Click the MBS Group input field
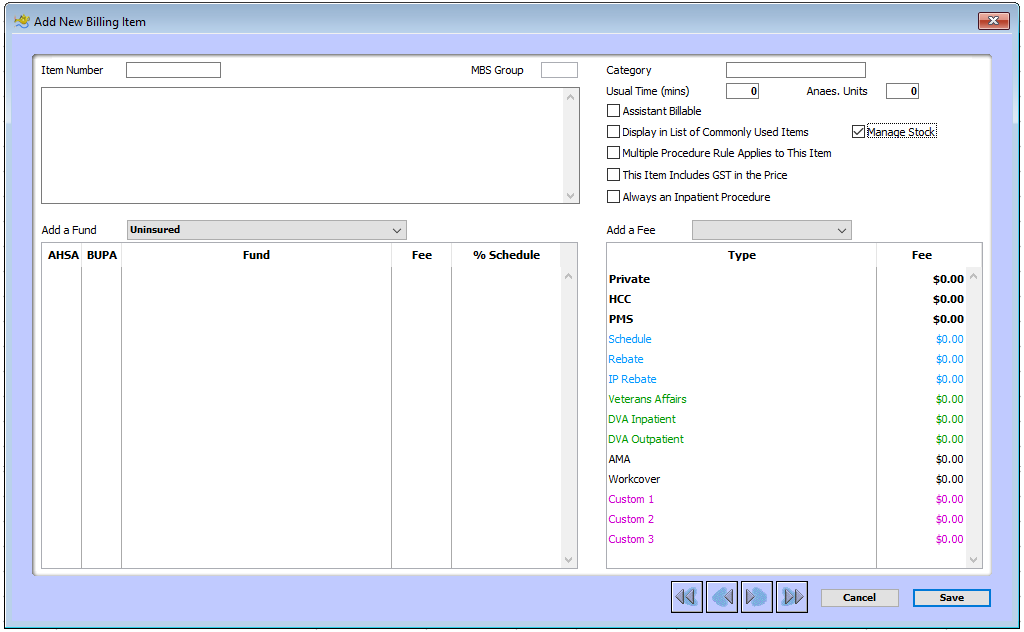 558,69
